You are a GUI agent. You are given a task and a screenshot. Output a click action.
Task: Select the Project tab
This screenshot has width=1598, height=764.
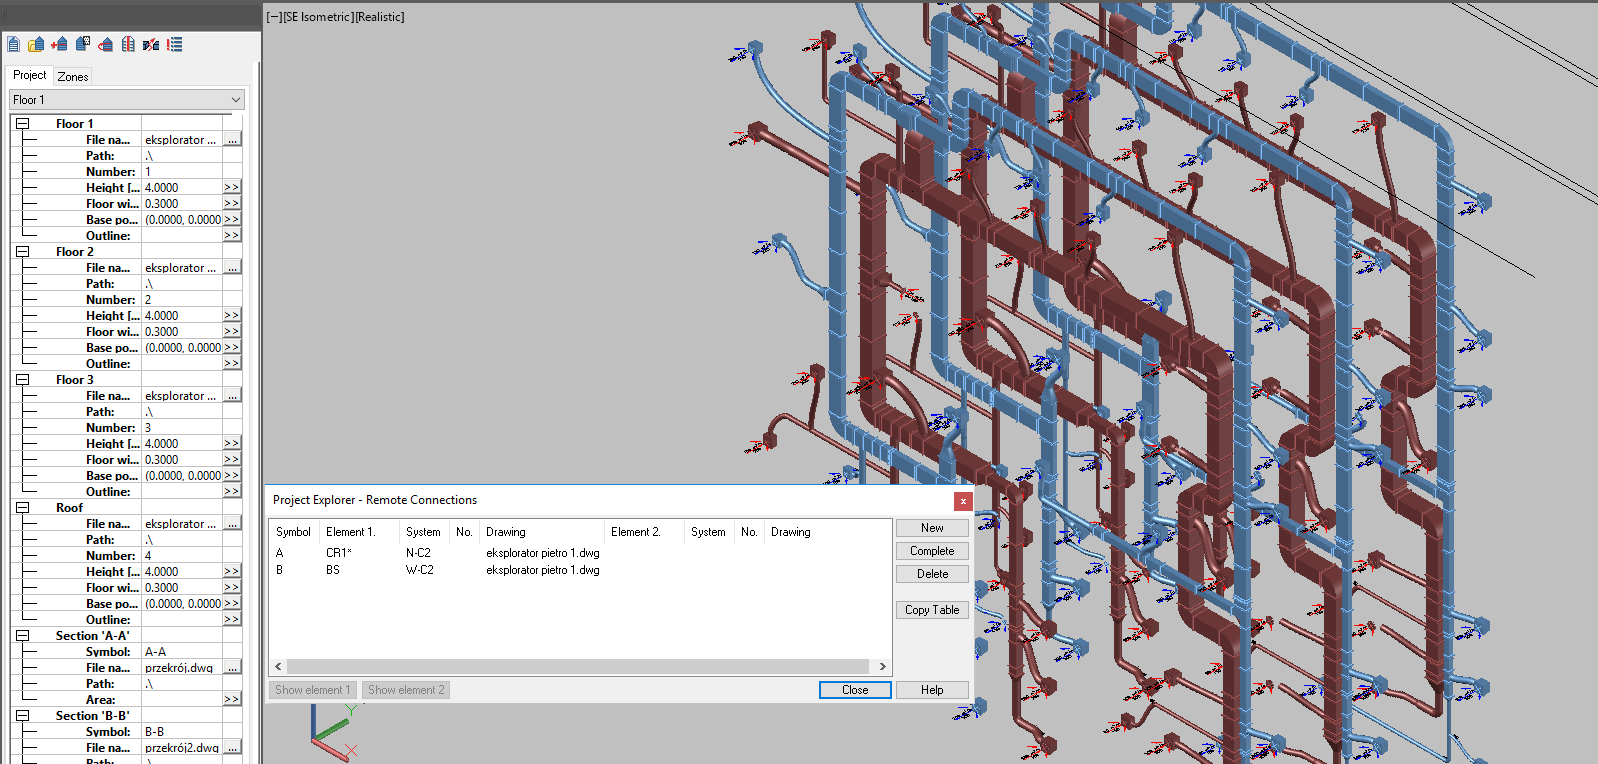pyautogui.click(x=30, y=75)
